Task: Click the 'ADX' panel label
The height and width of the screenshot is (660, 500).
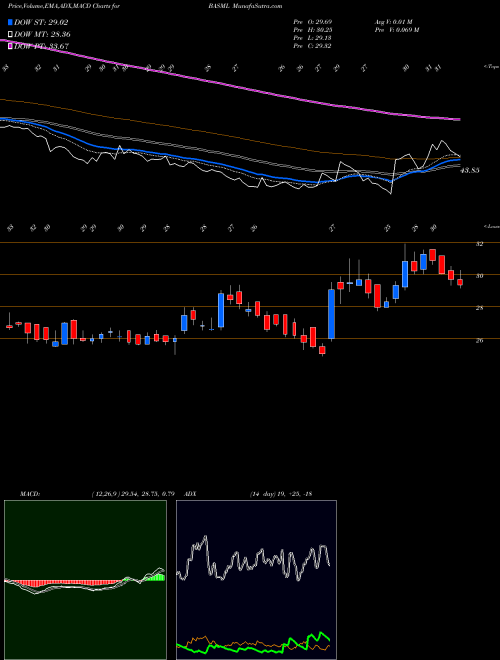Action: tap(191, 494)
